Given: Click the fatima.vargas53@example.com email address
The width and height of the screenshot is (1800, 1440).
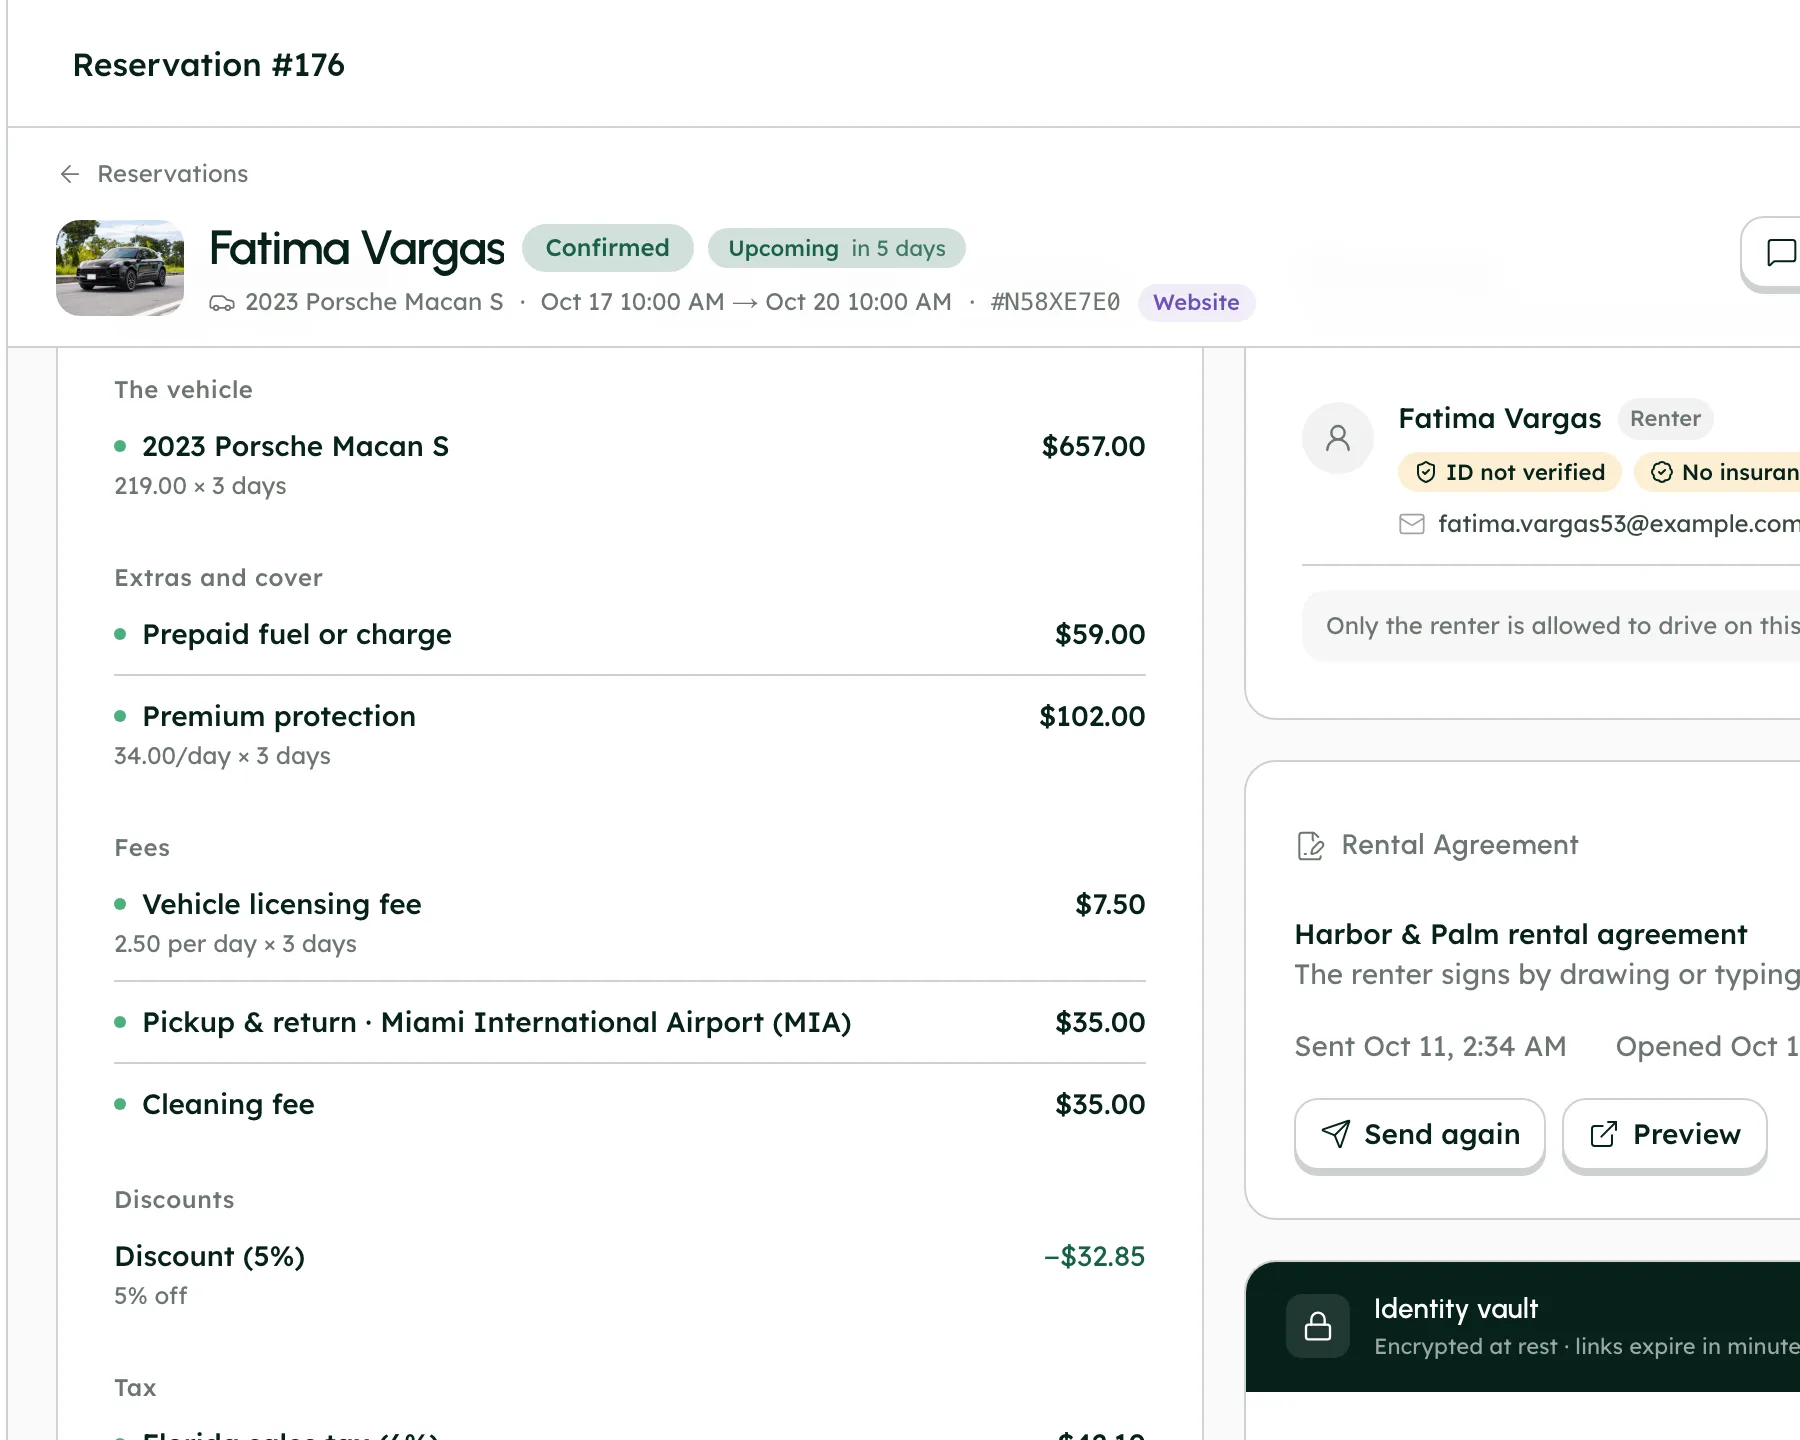Looking at the screenshot, I should point(1618,524).
